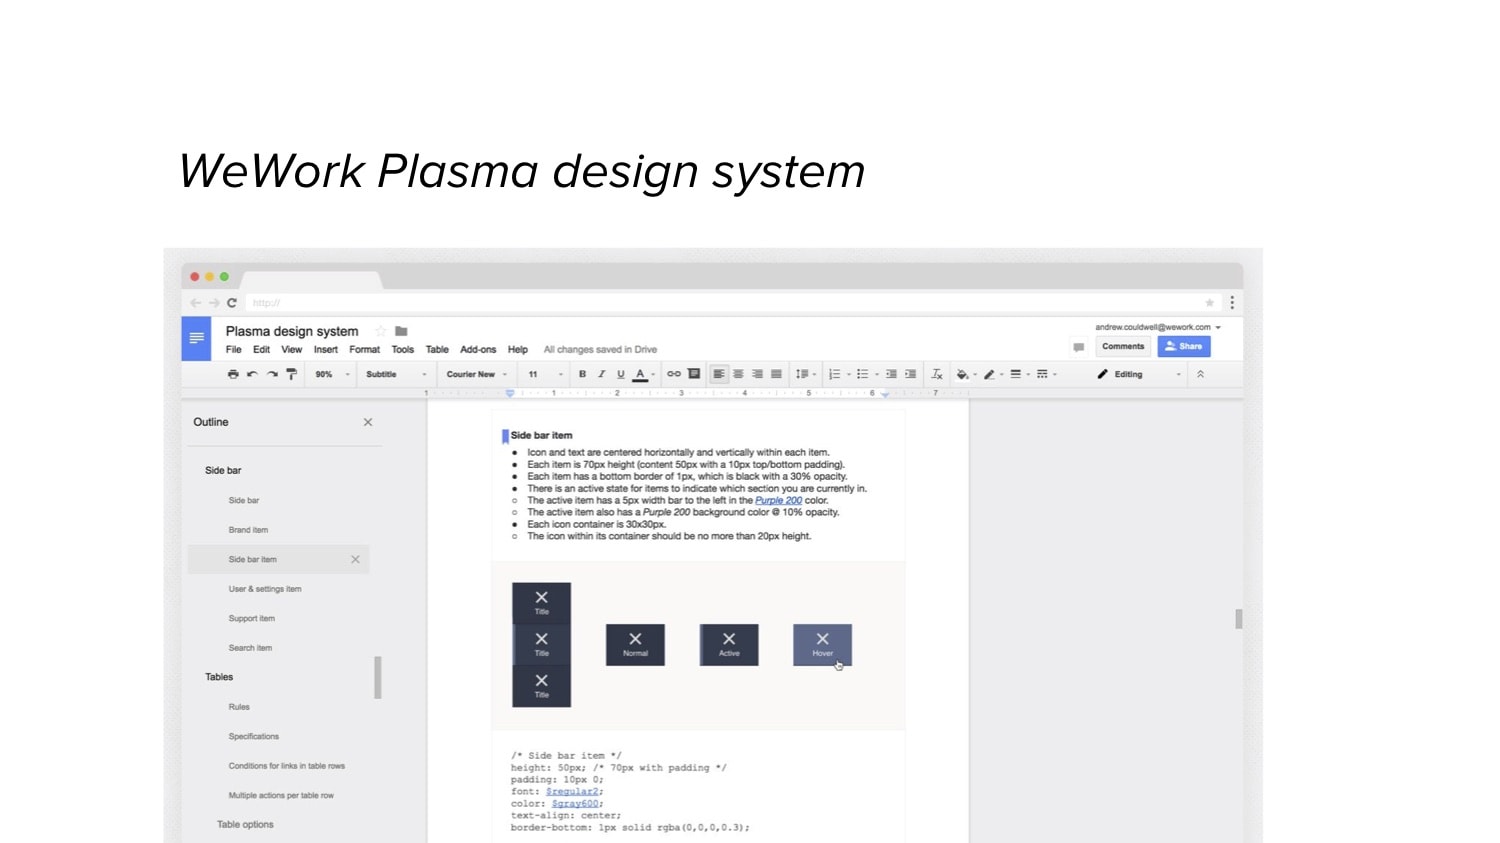Open the Help menu
Screen dimensions: 1500x843
[517, 350]
